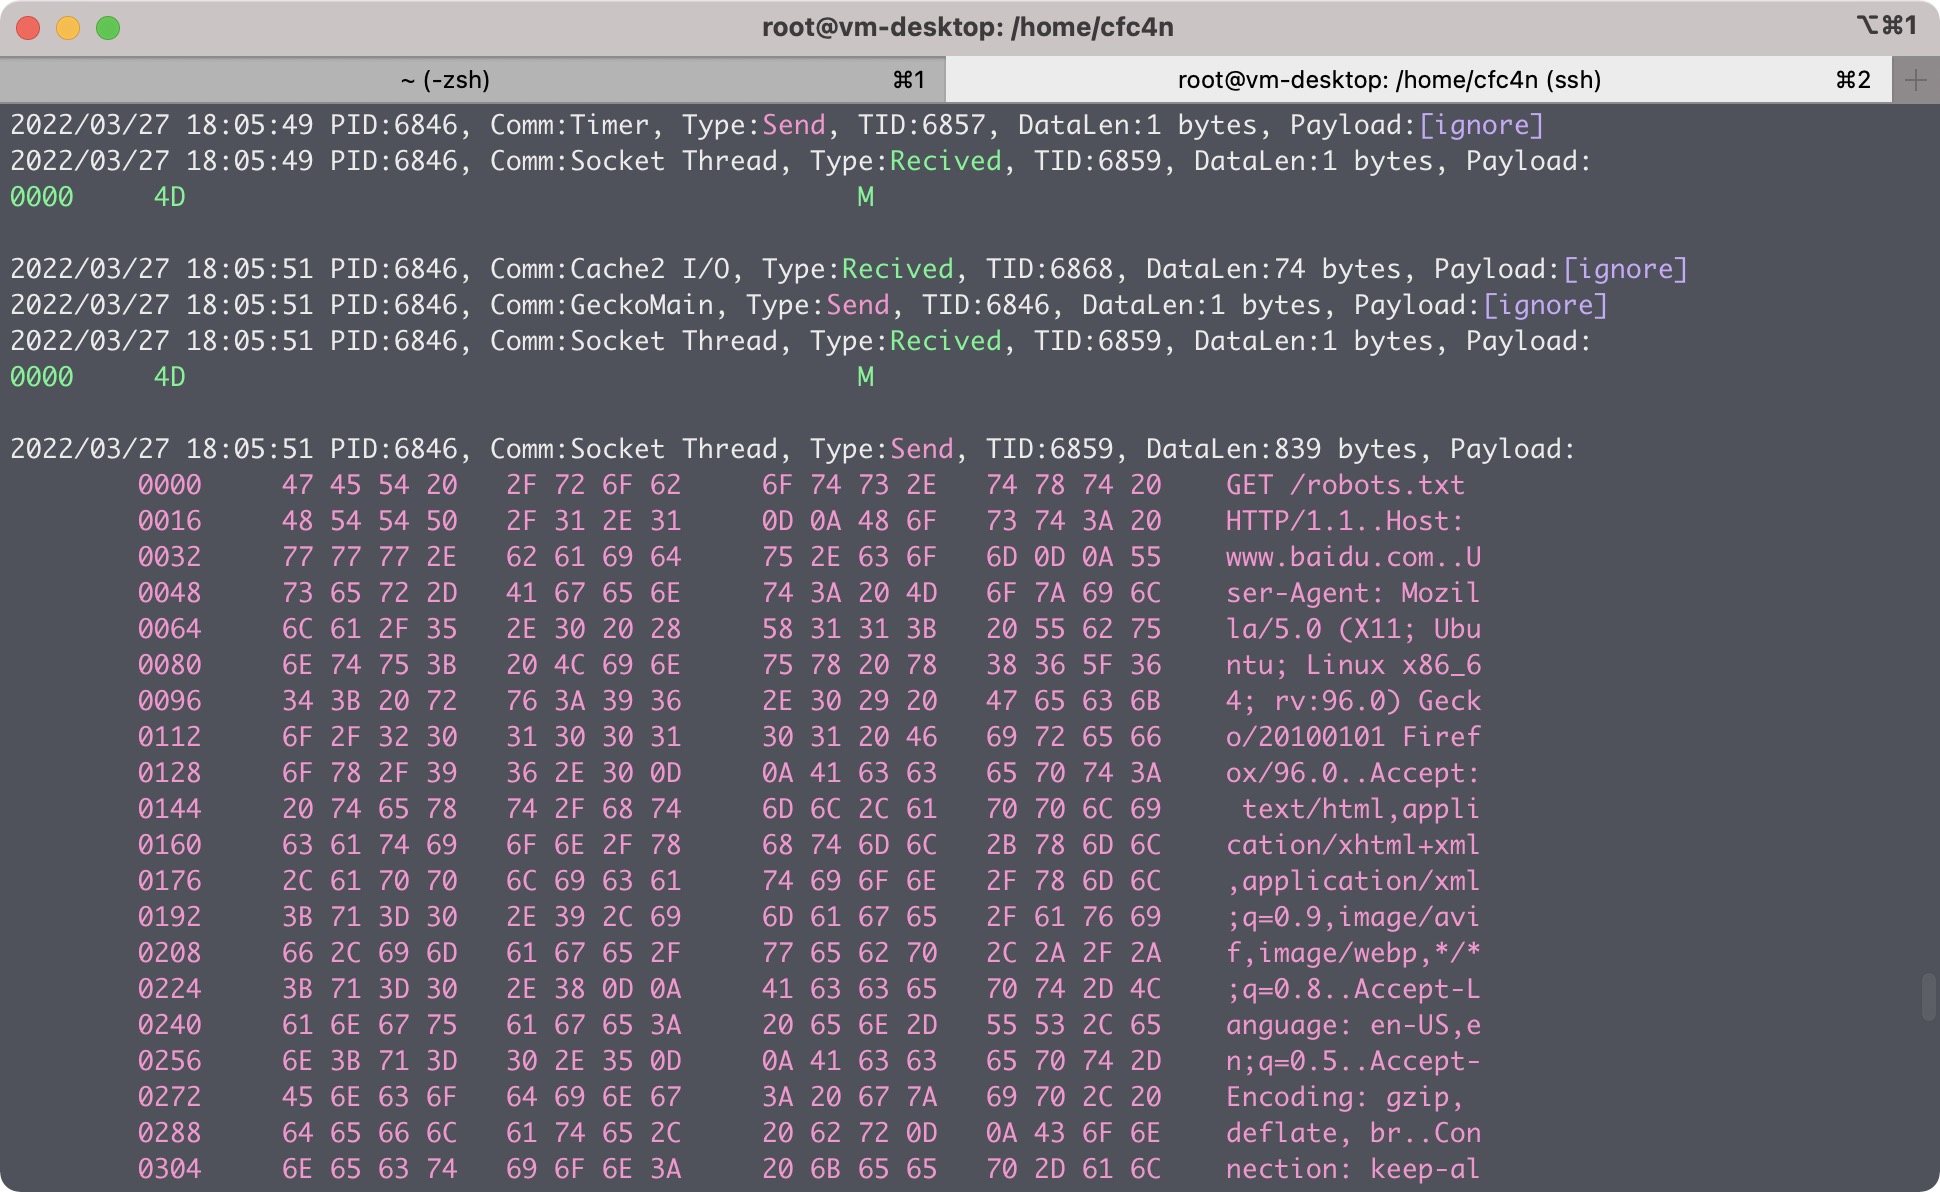This screenshot has width=1940, height=1192.
Task: Click [ignore] payload on the Timer line
Action: pyautogui.click(x=1481, y=125)
